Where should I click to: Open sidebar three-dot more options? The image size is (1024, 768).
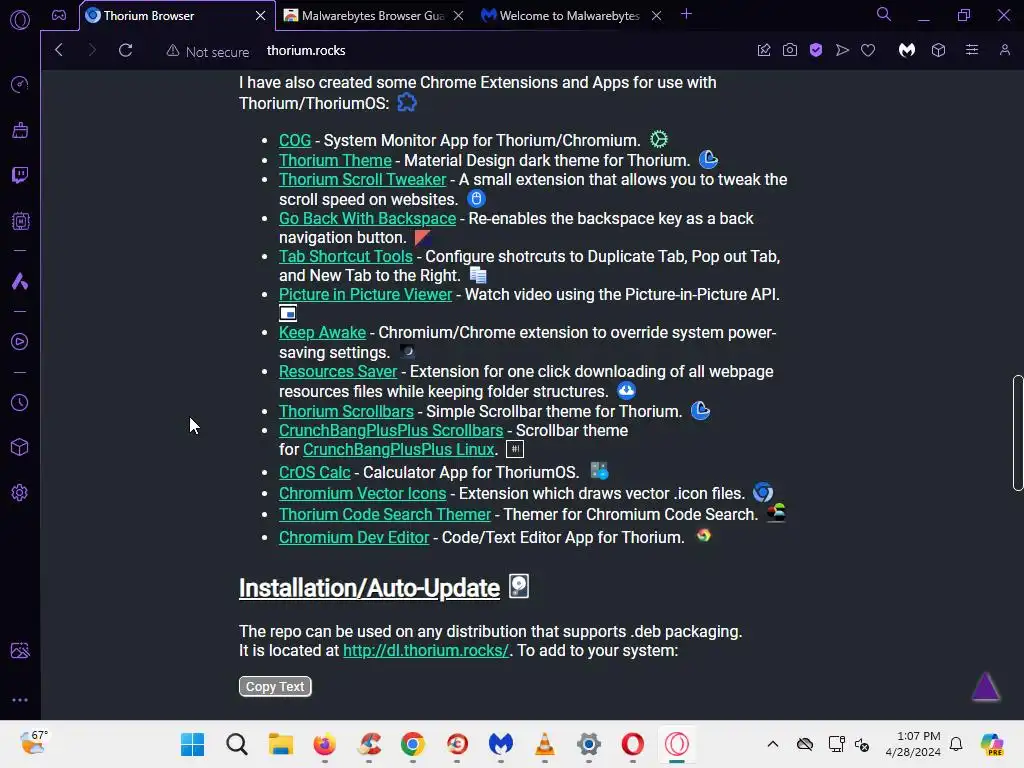(20, 699)
